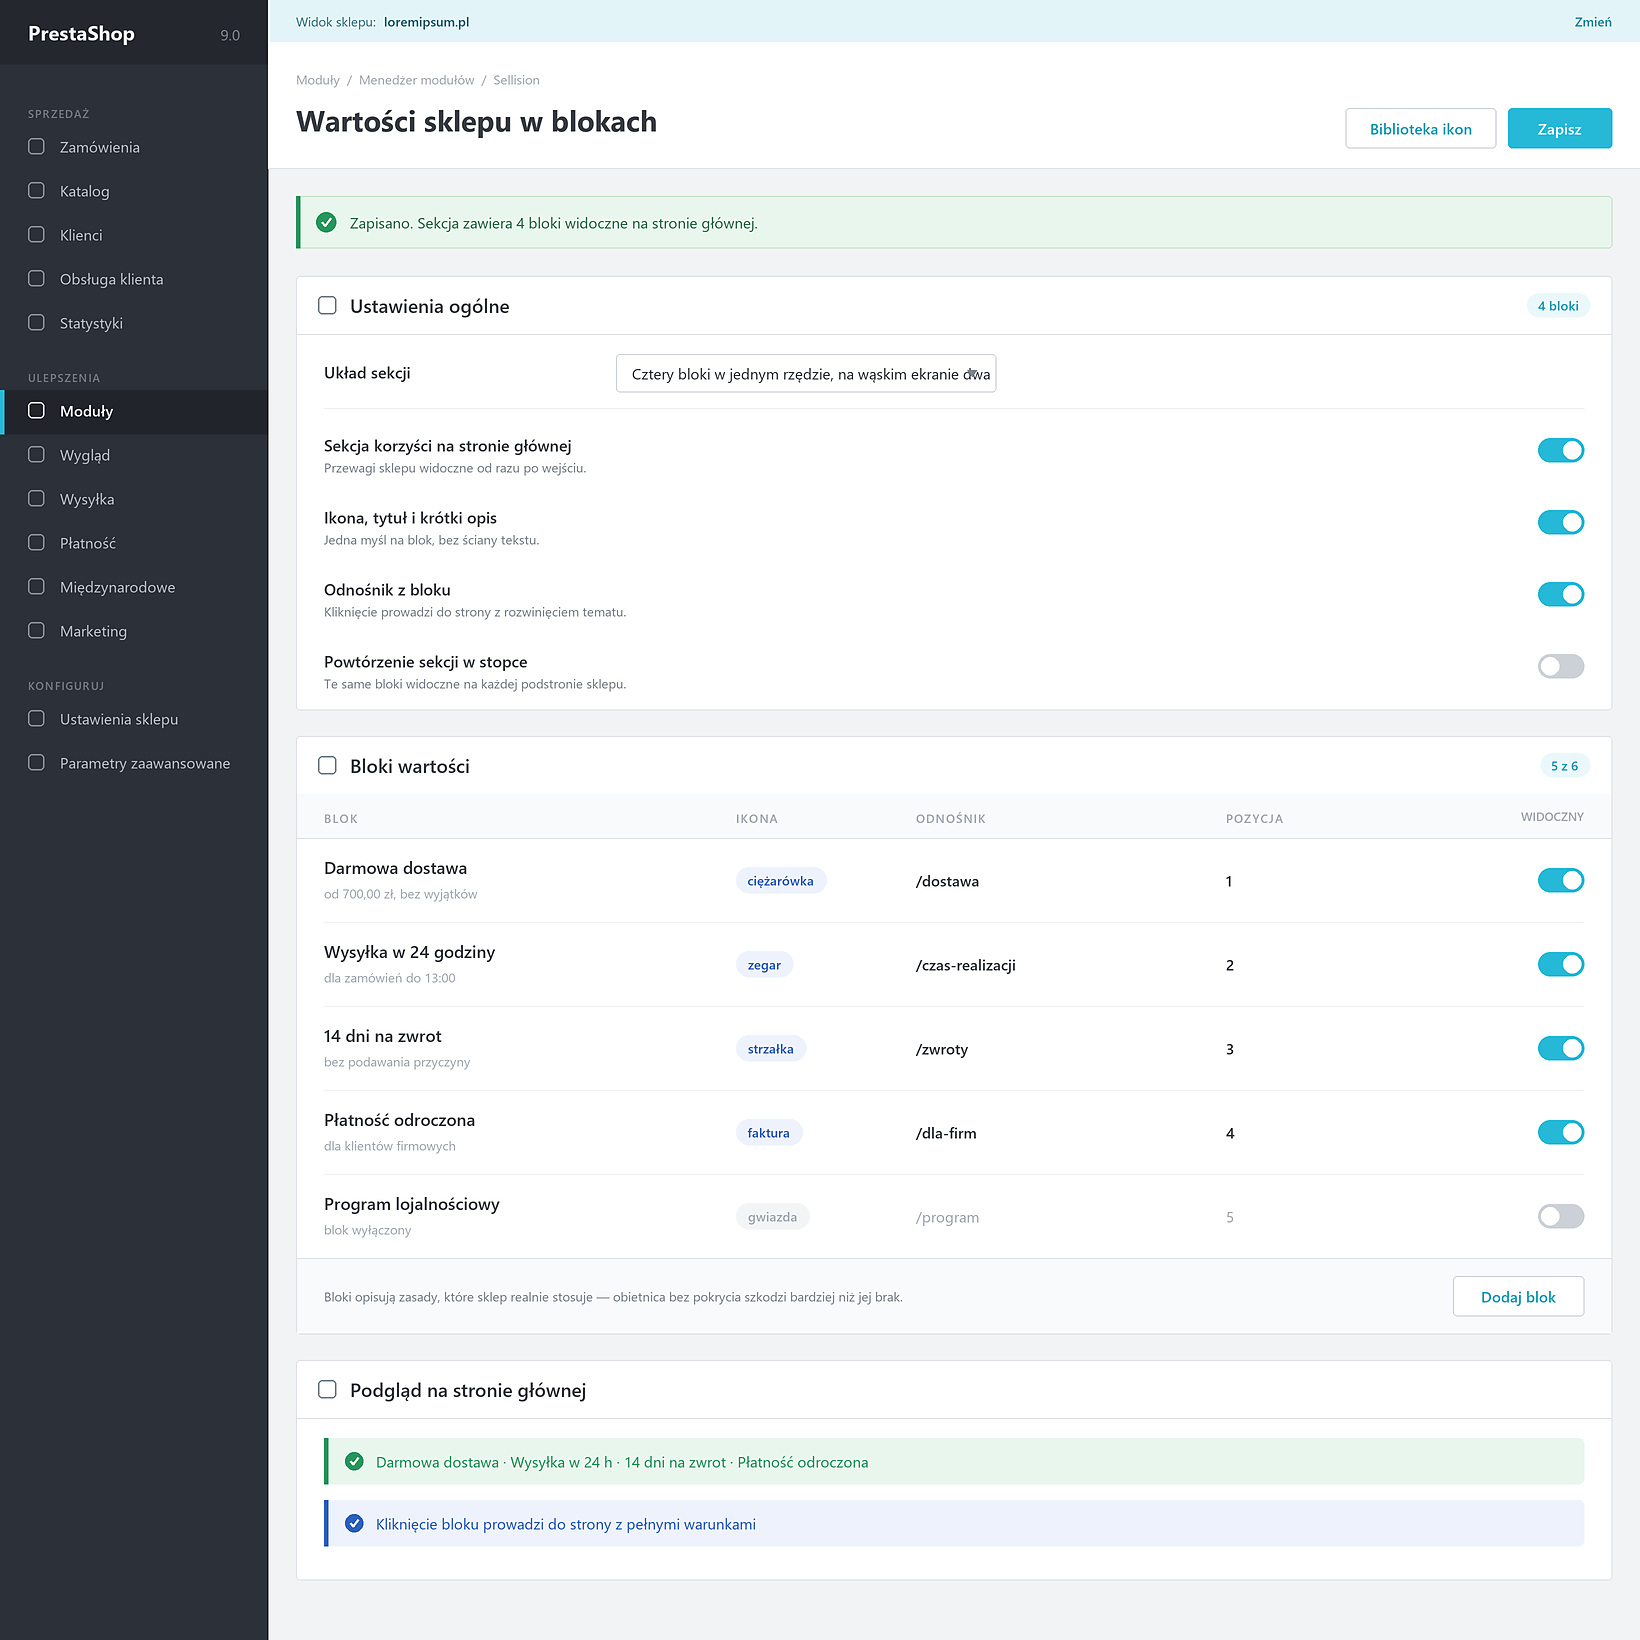Screen dimensions: 1640x1640
Task: Open Biblioteka ikon
Action: pyautogui.click(x=1420, y=129)
